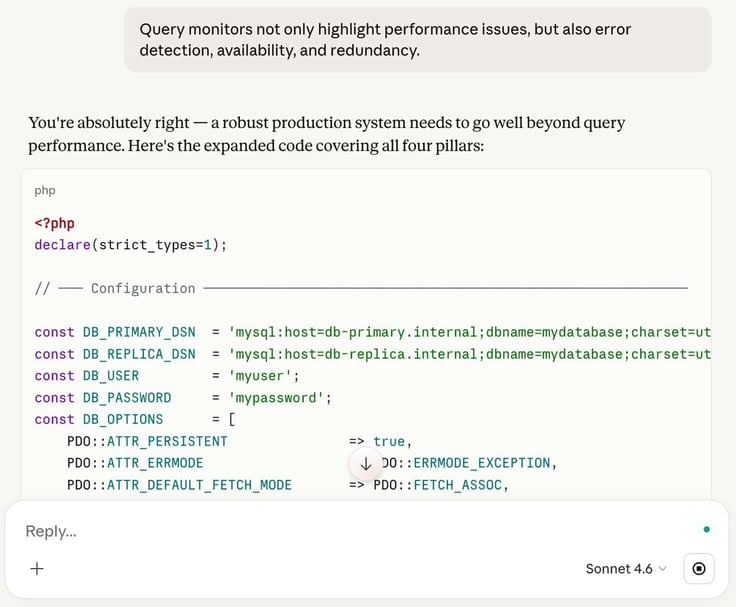This screenshot has width=736, height=607.
Task: Click the DB_PASSWORD constant name
Action: click(x=127, y=398)
